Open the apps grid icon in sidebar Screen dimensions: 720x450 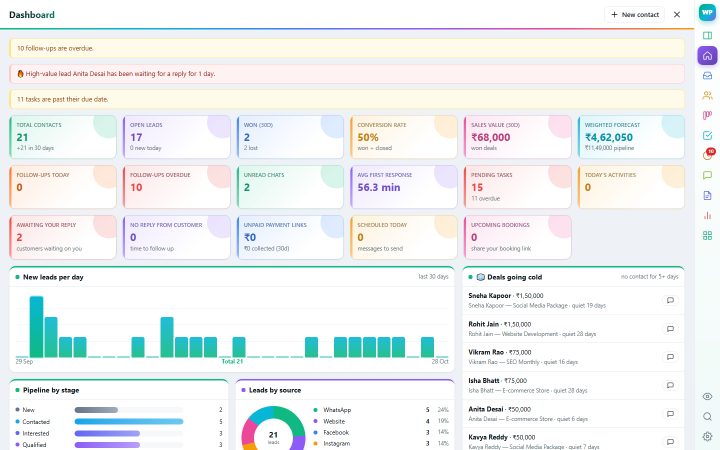click(707, 236)
